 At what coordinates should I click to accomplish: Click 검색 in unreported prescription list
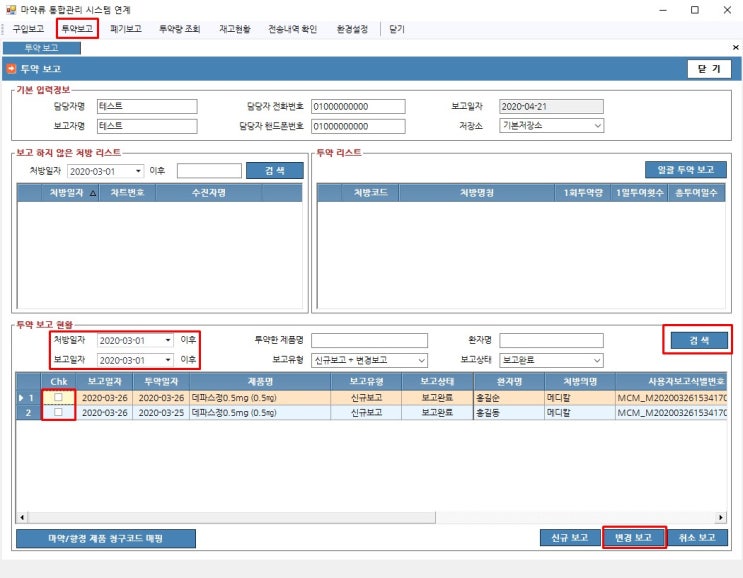[x=275, y=171]
